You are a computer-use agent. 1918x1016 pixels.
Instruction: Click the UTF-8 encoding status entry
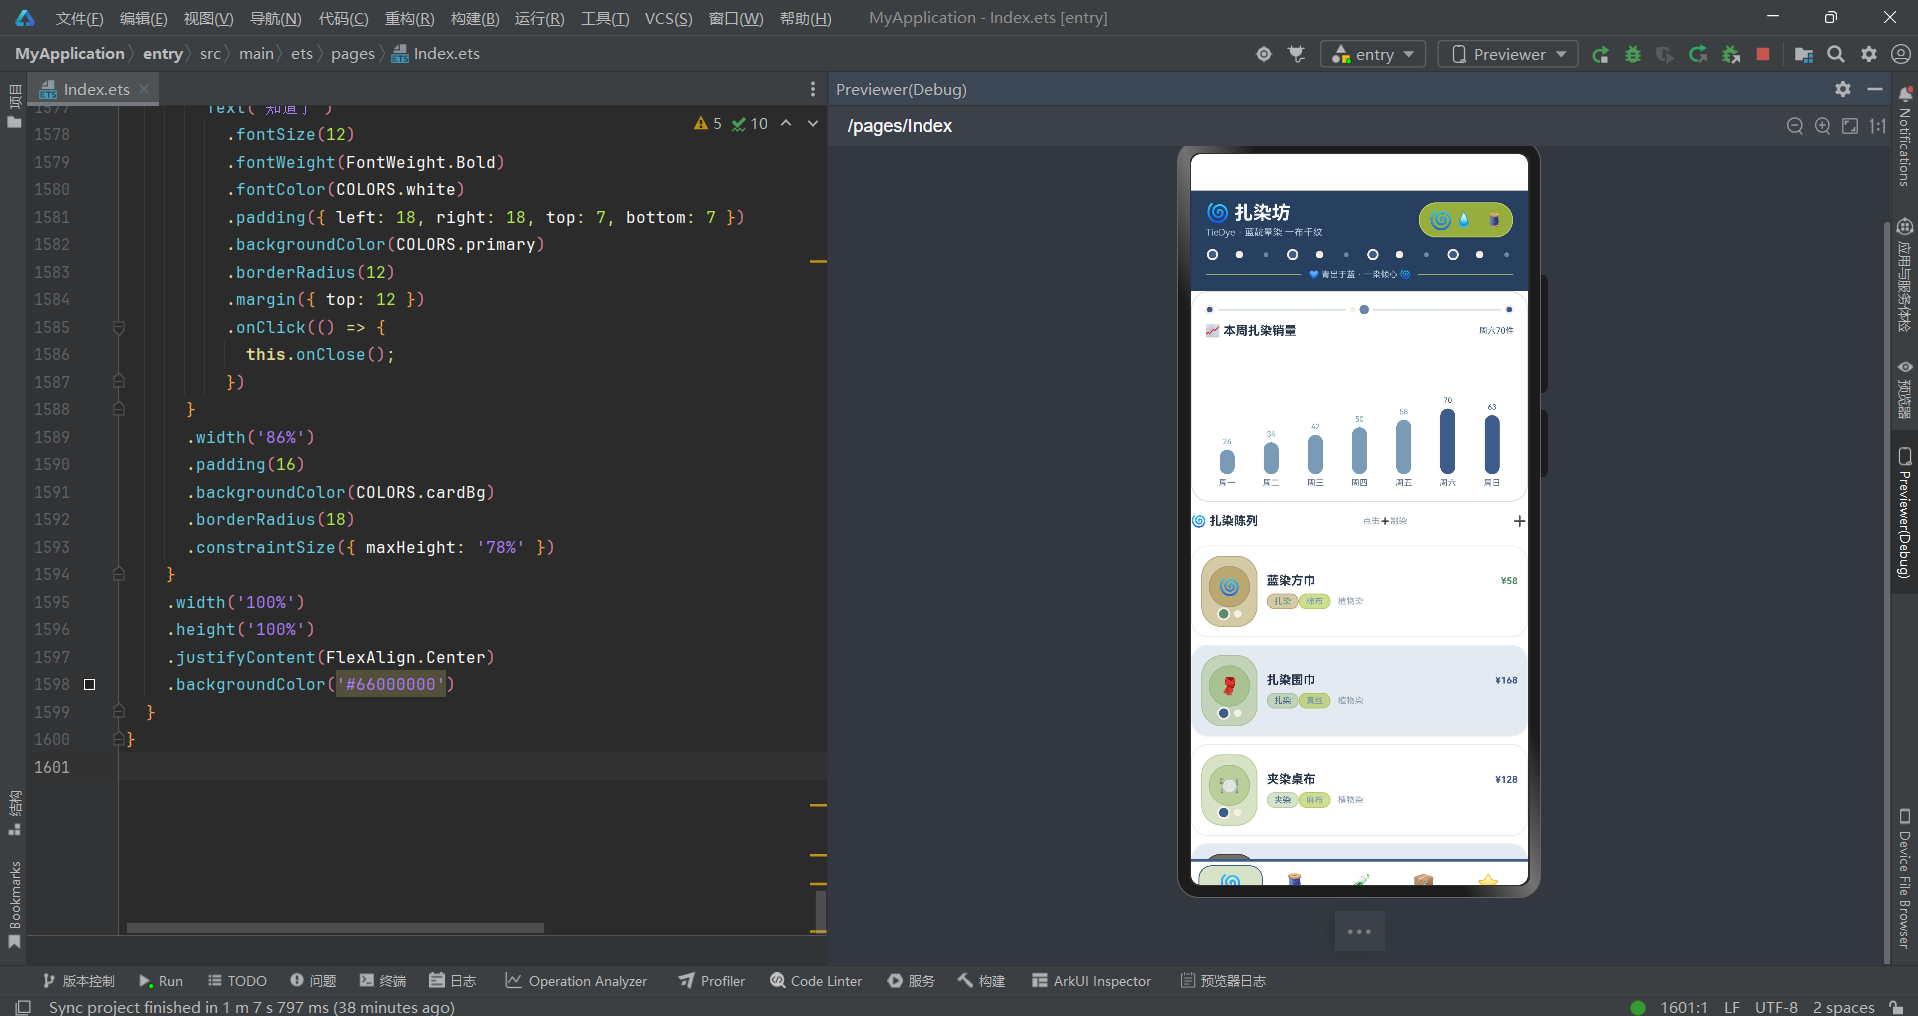[x=1776, y=1007]
